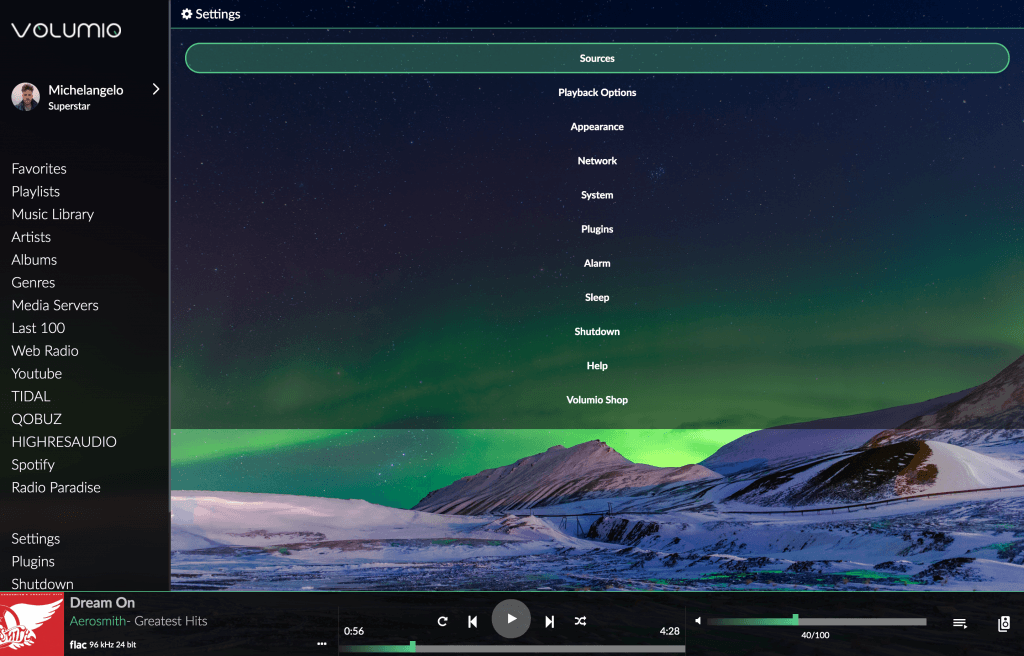Open the Volumio Shop
The width and height of the screenshot is (1024, 656).
coord(596,399)
